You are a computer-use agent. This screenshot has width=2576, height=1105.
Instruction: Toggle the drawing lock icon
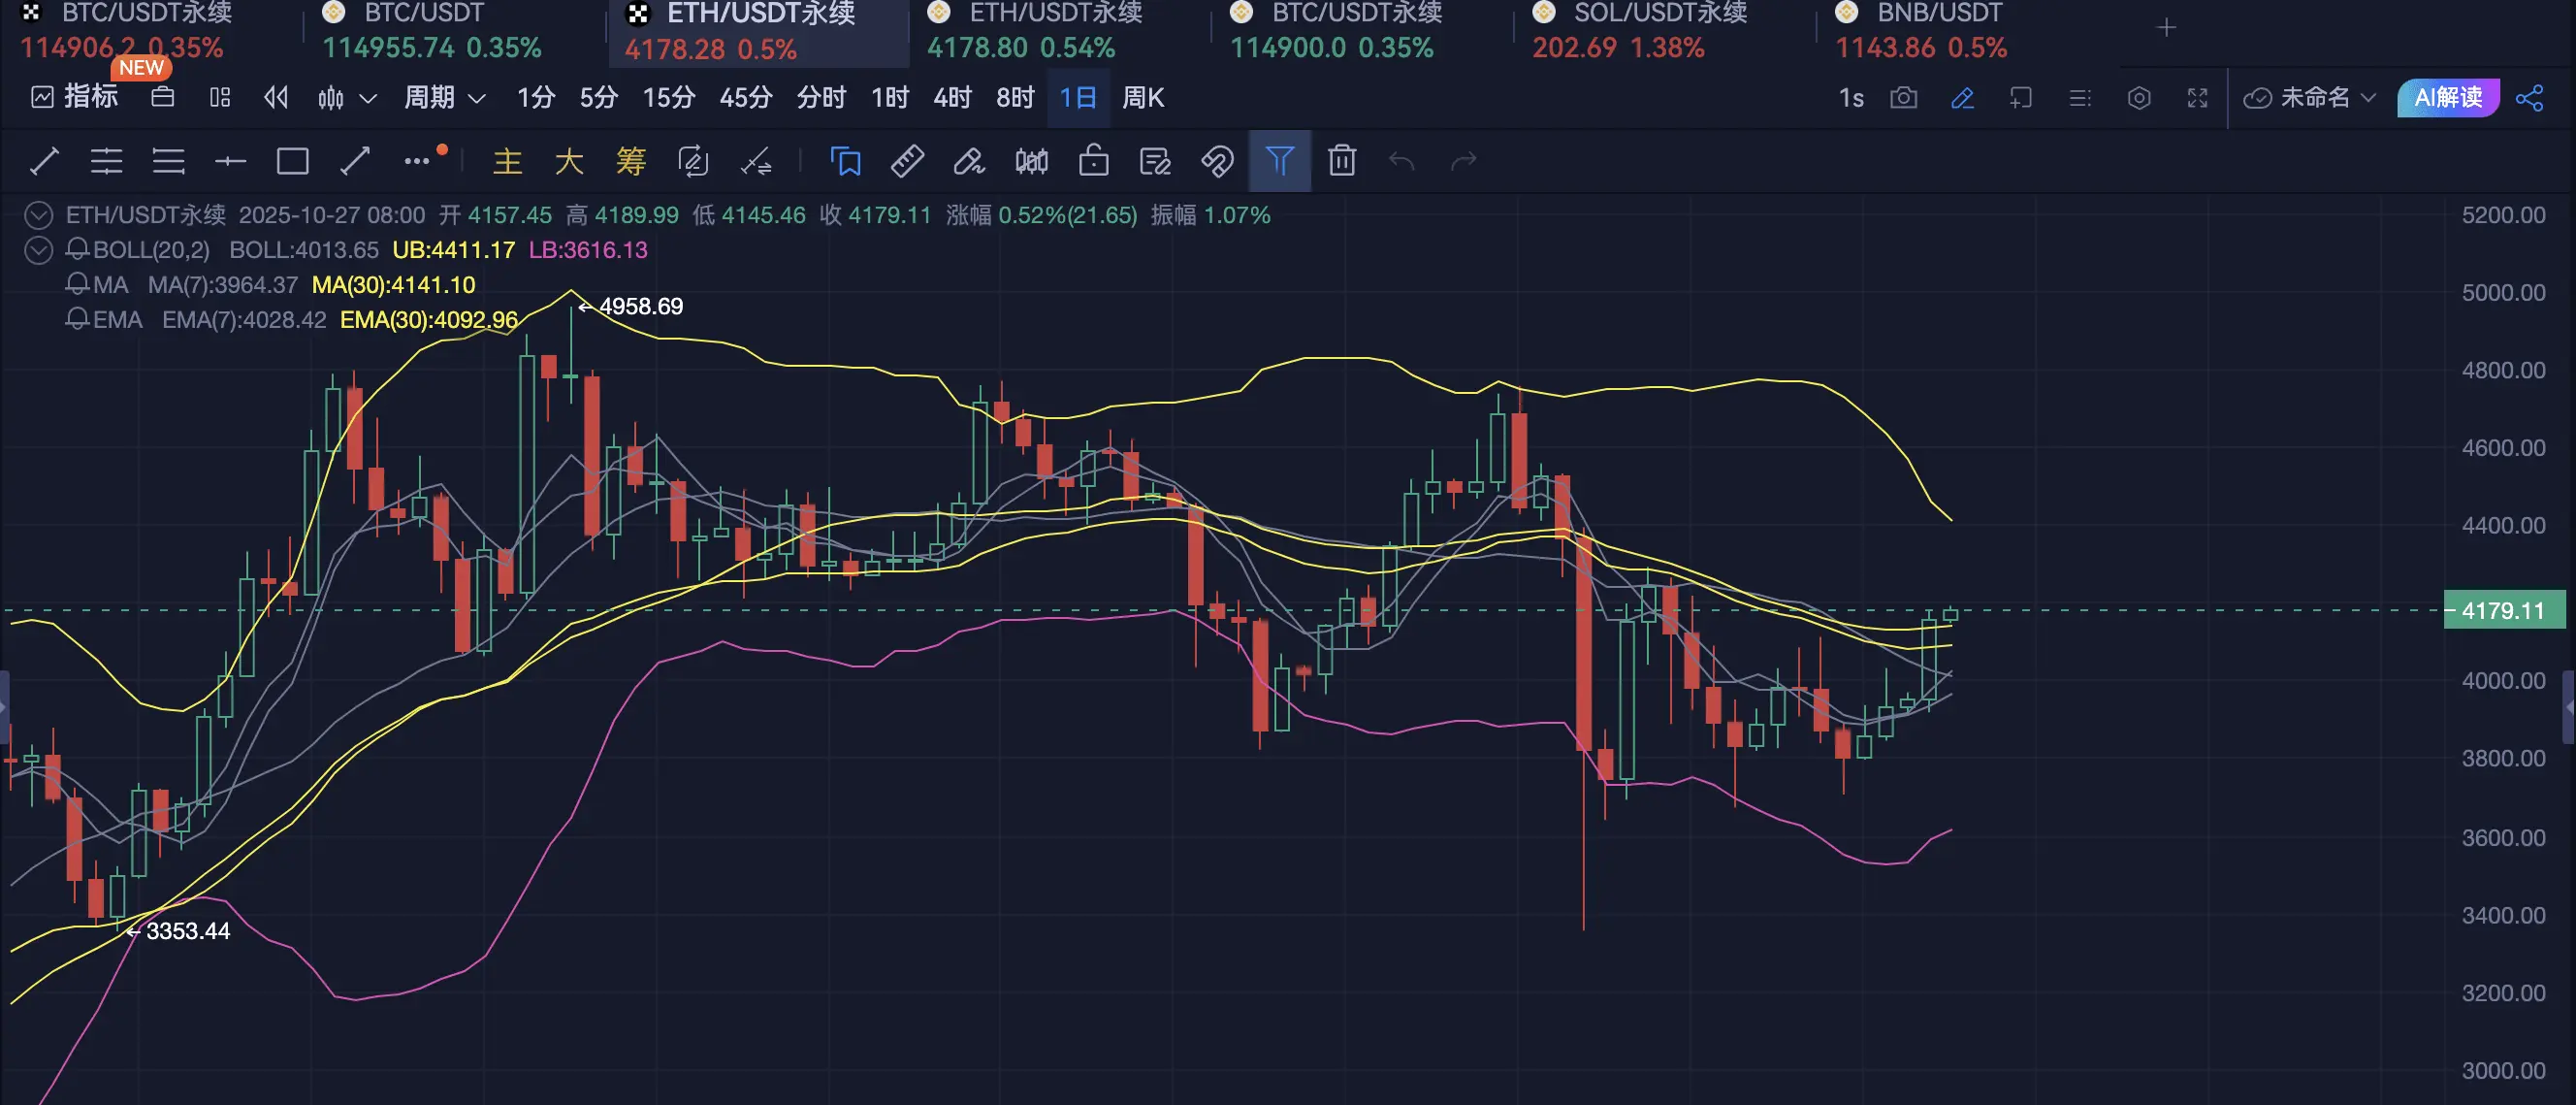[x=1093, y=161]
